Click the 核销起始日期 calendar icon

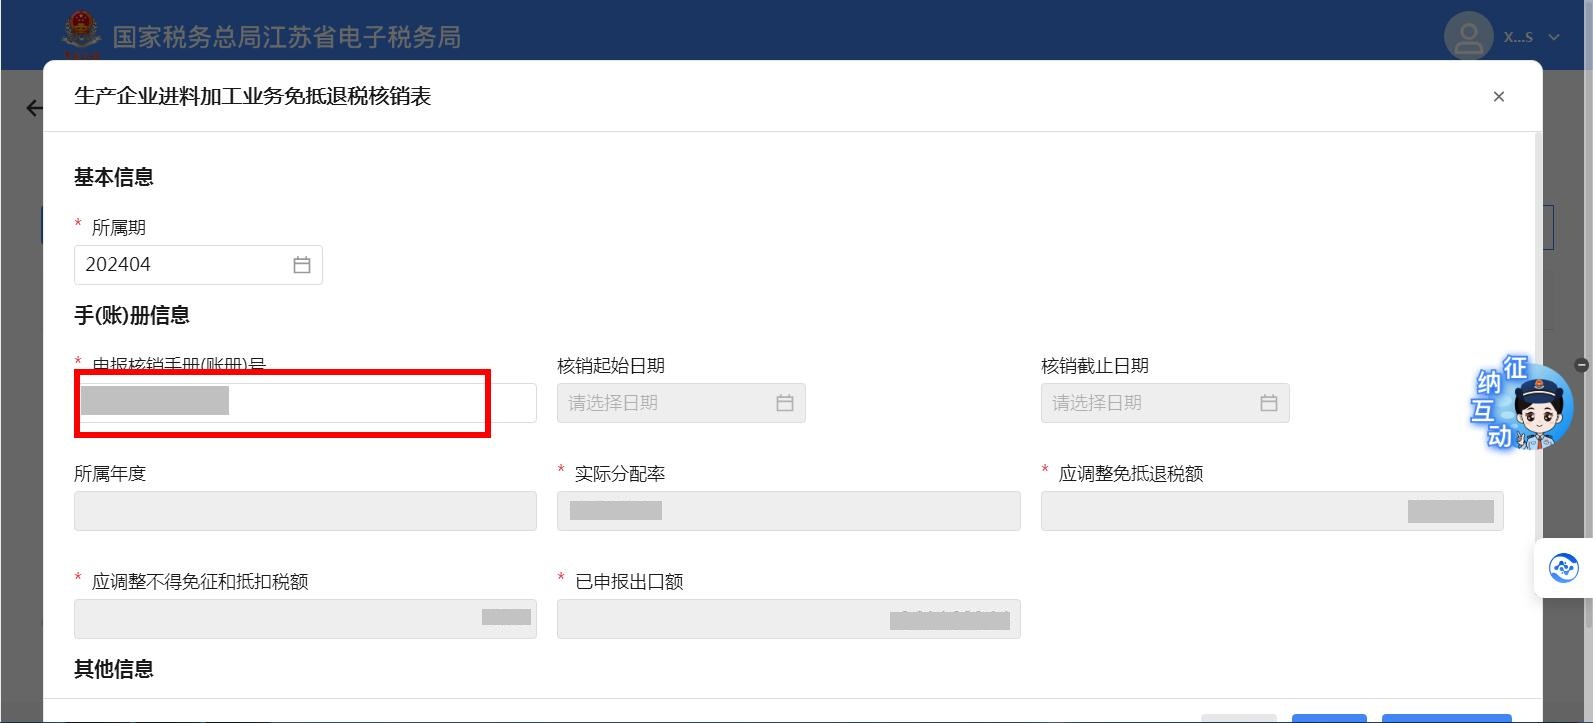(x=785, y=403)
